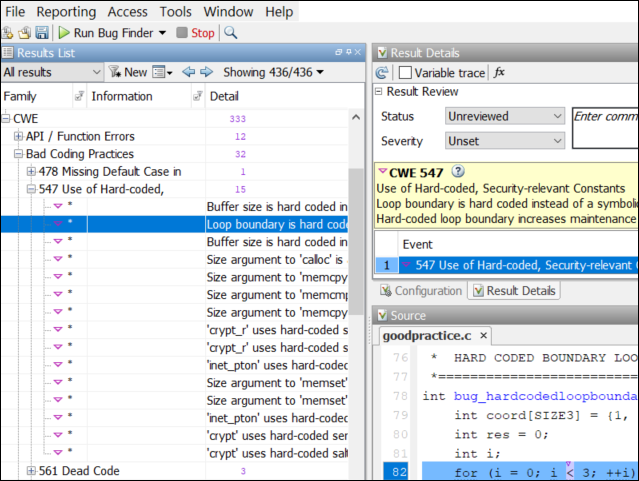The width and height of the screenshot is (639, 481).
Task: Click the Enter comment text field
Action: (x=606, y=128)
